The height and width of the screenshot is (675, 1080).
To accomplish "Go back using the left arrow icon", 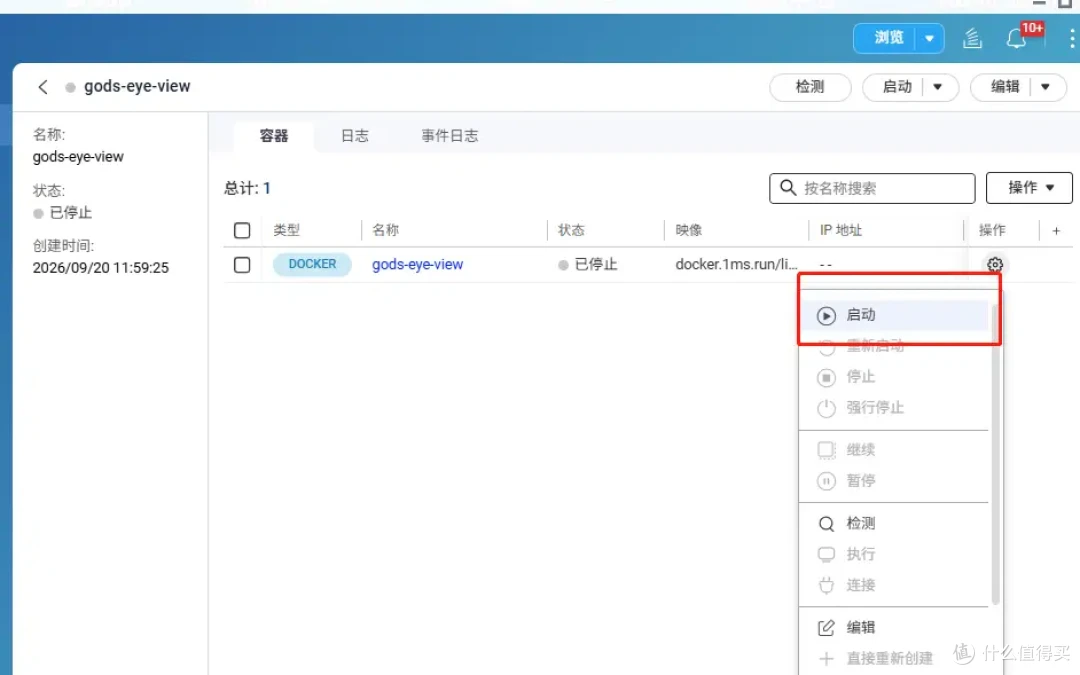I will [43, 87].
